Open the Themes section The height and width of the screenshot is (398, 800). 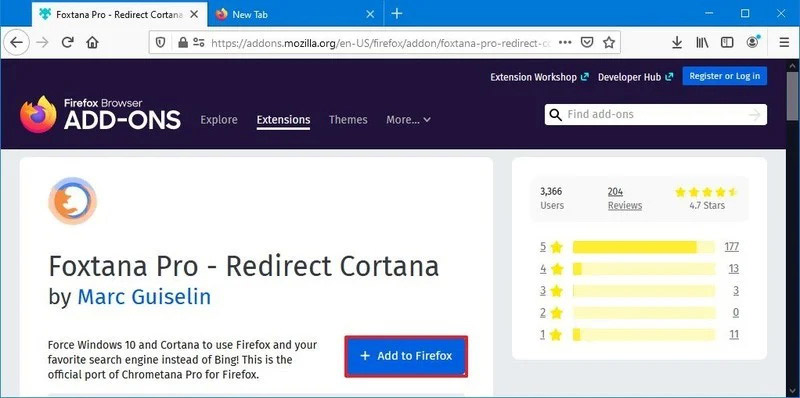348,120
